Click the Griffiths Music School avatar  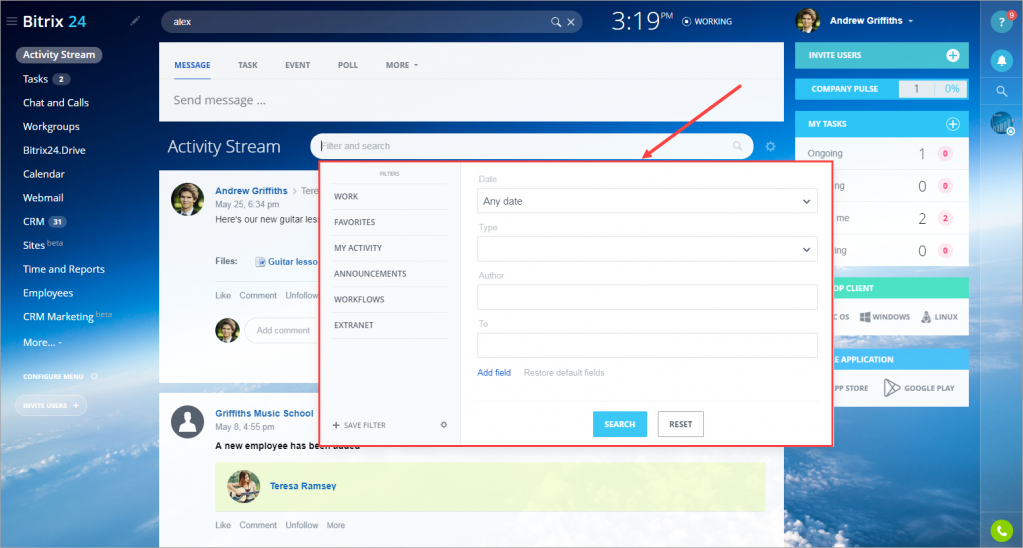tap(187, 421)
